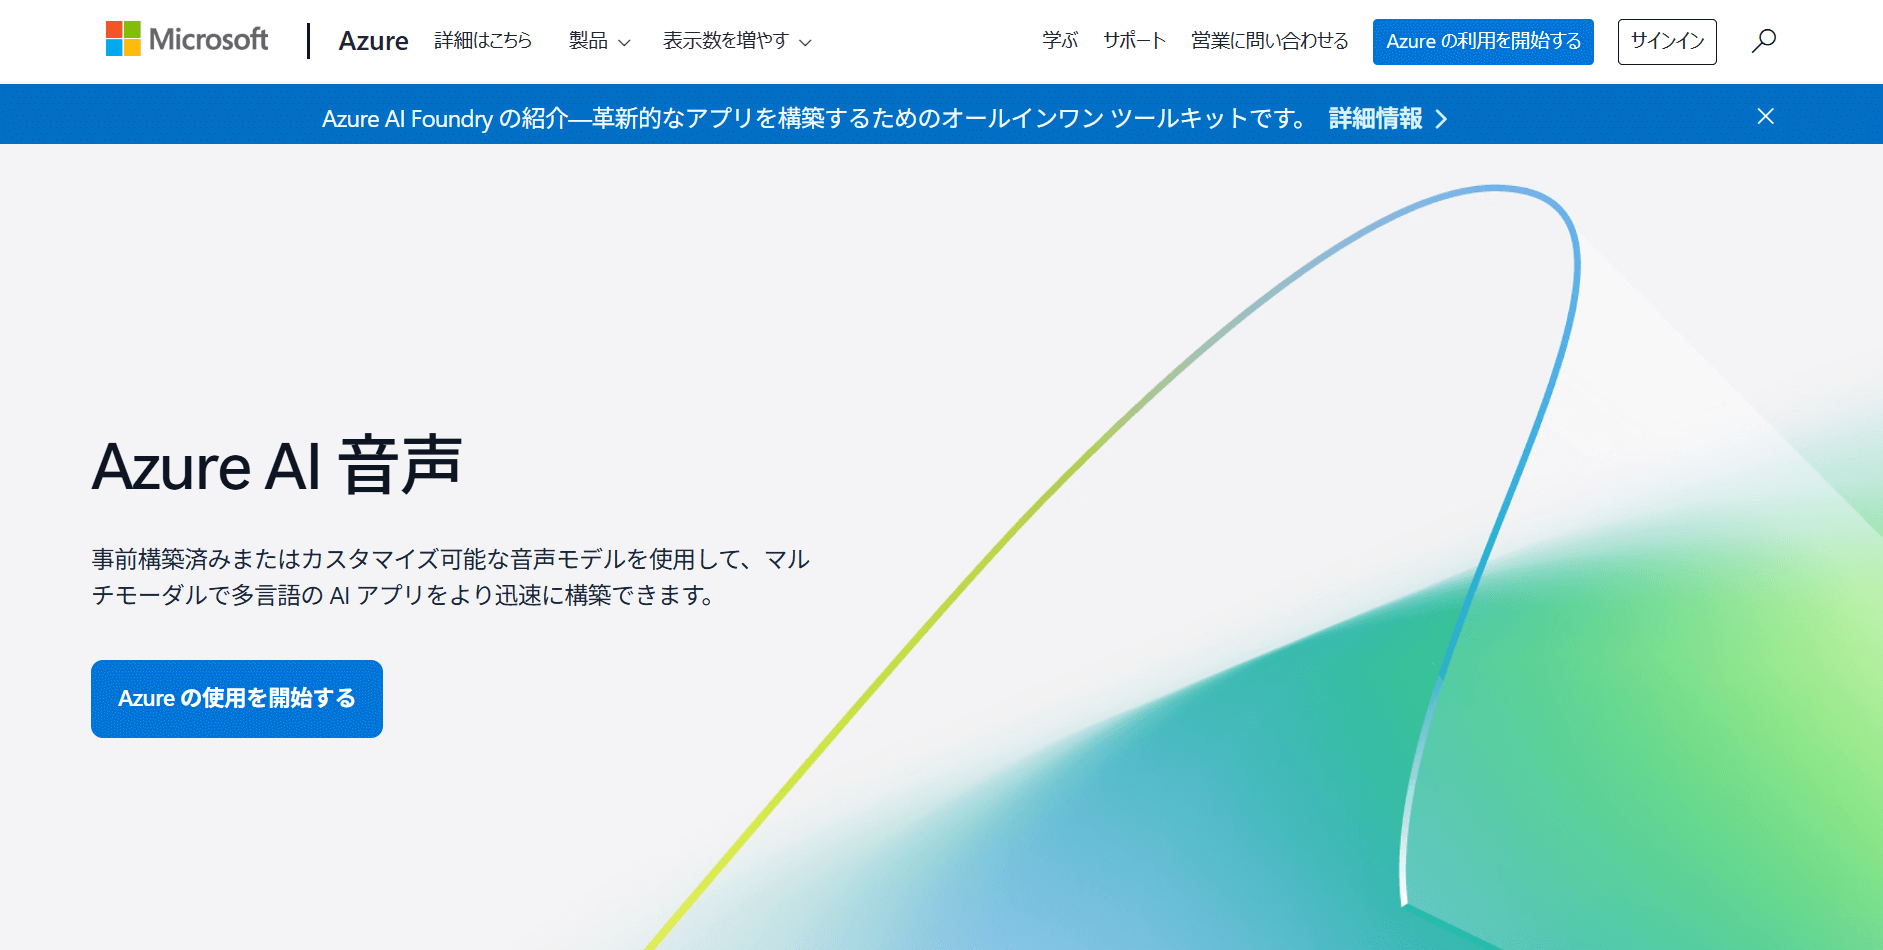
Task: Click the Microsoft four-square logo
Action: pos(123,39)
